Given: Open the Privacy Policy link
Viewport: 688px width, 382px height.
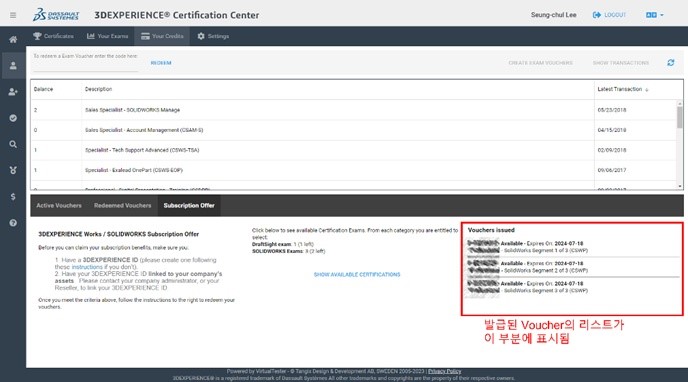Looking at the screenshot, I should (x=444, y=371).
